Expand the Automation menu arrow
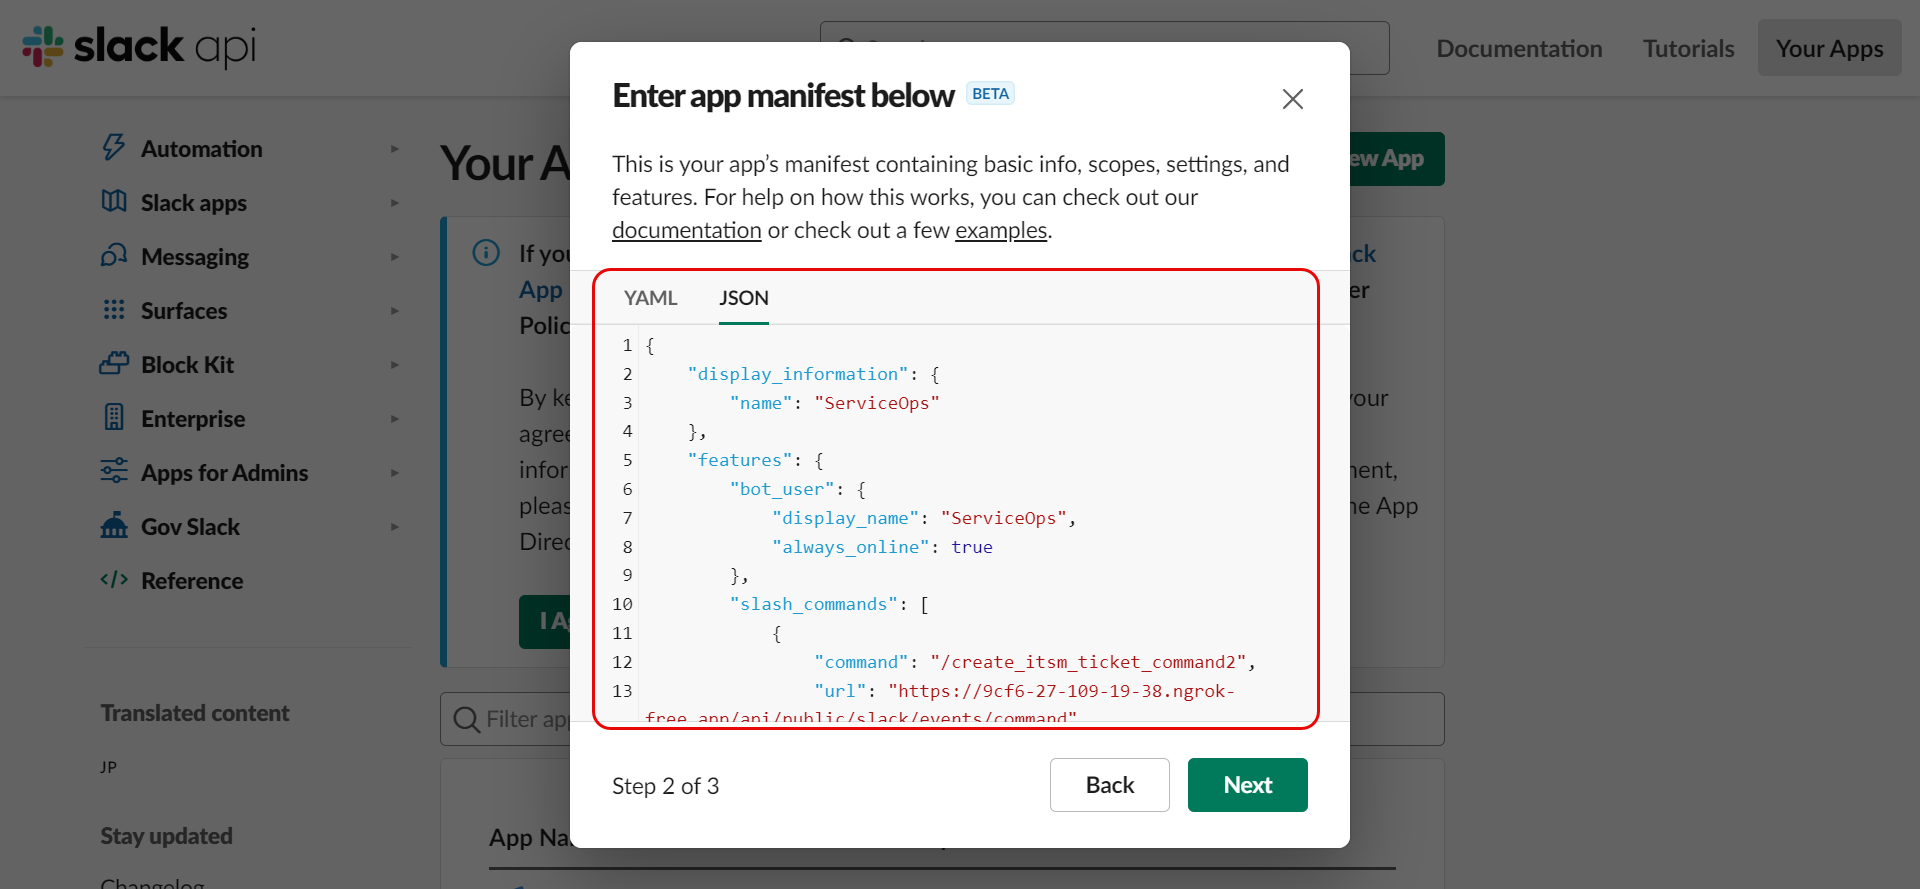The image size is (1920, 889). click(x=395, y=149)
